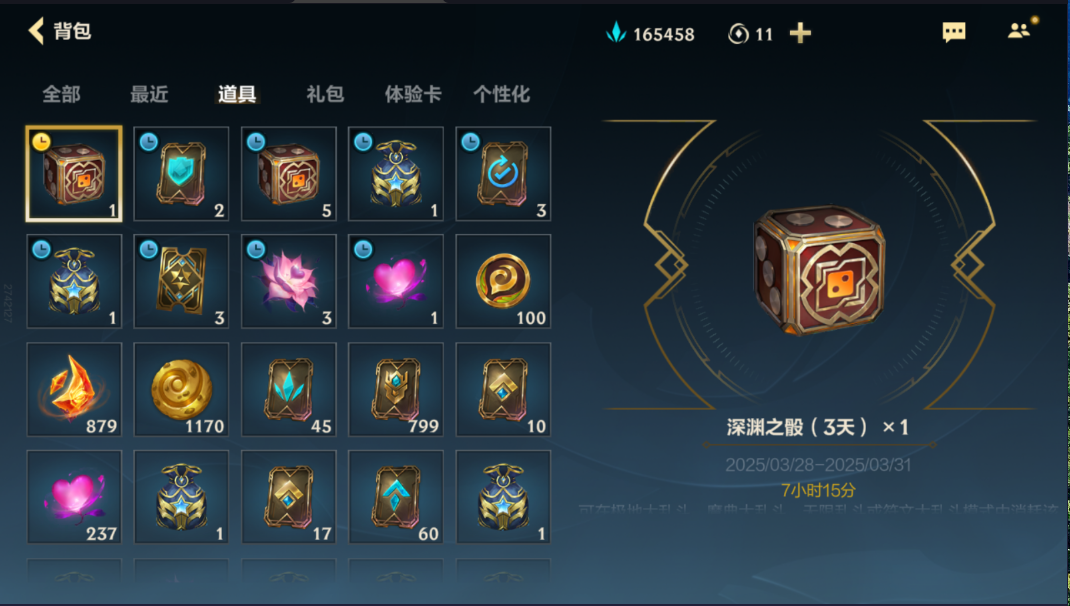Select the golden spiral coin with count 100
This screenshot has width=1070, height=606.
[503, 281]
